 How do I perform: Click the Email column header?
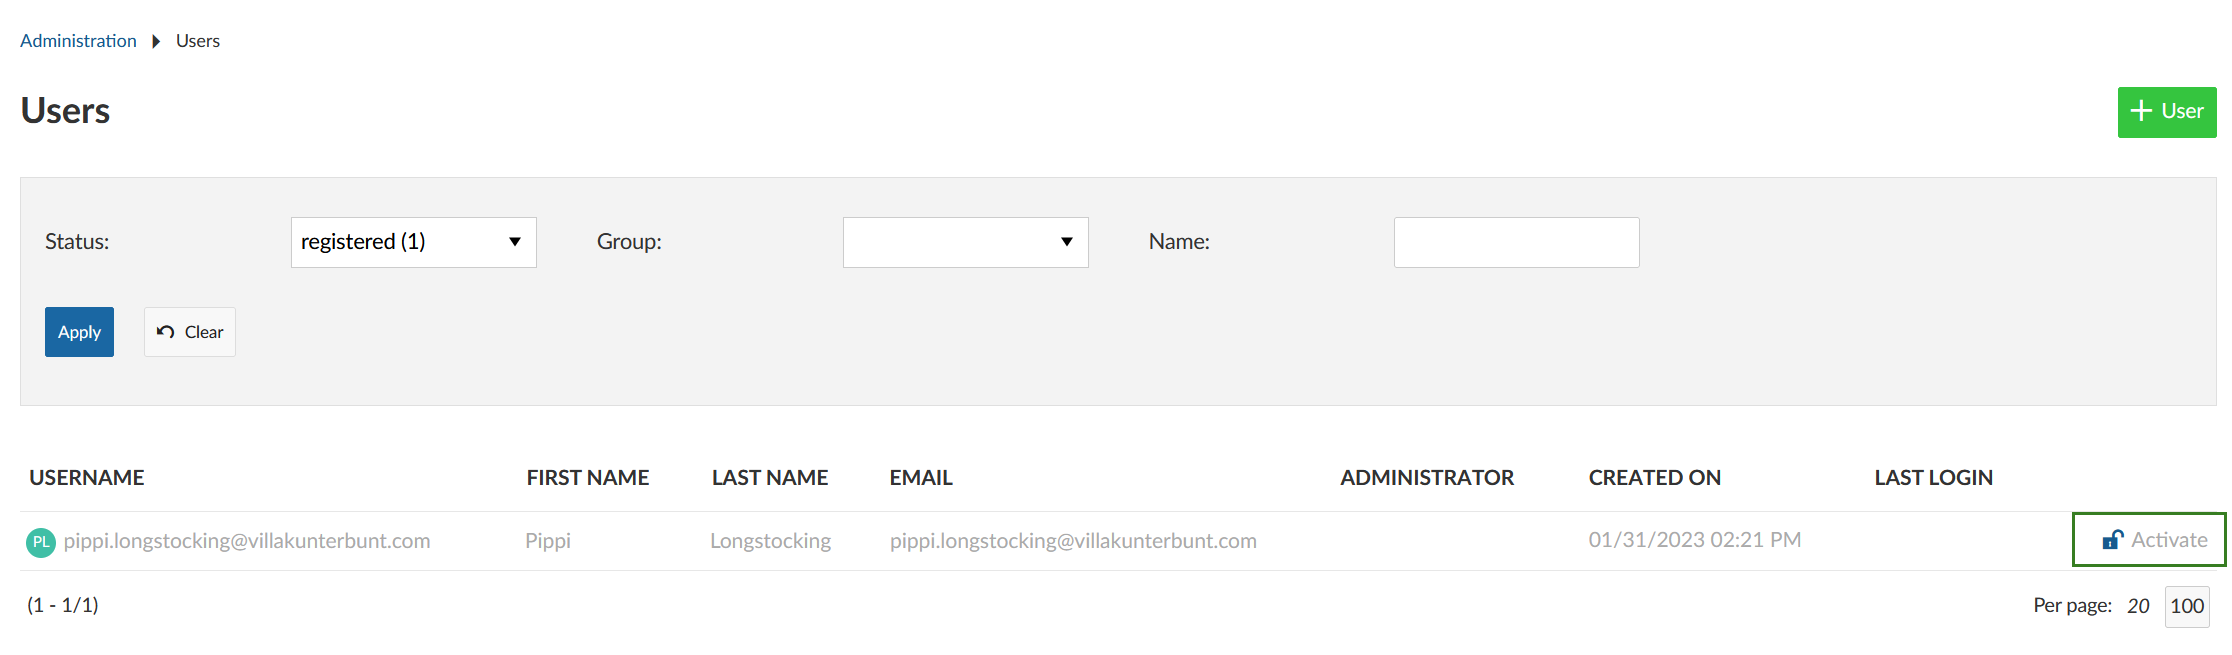coord(921,478)
